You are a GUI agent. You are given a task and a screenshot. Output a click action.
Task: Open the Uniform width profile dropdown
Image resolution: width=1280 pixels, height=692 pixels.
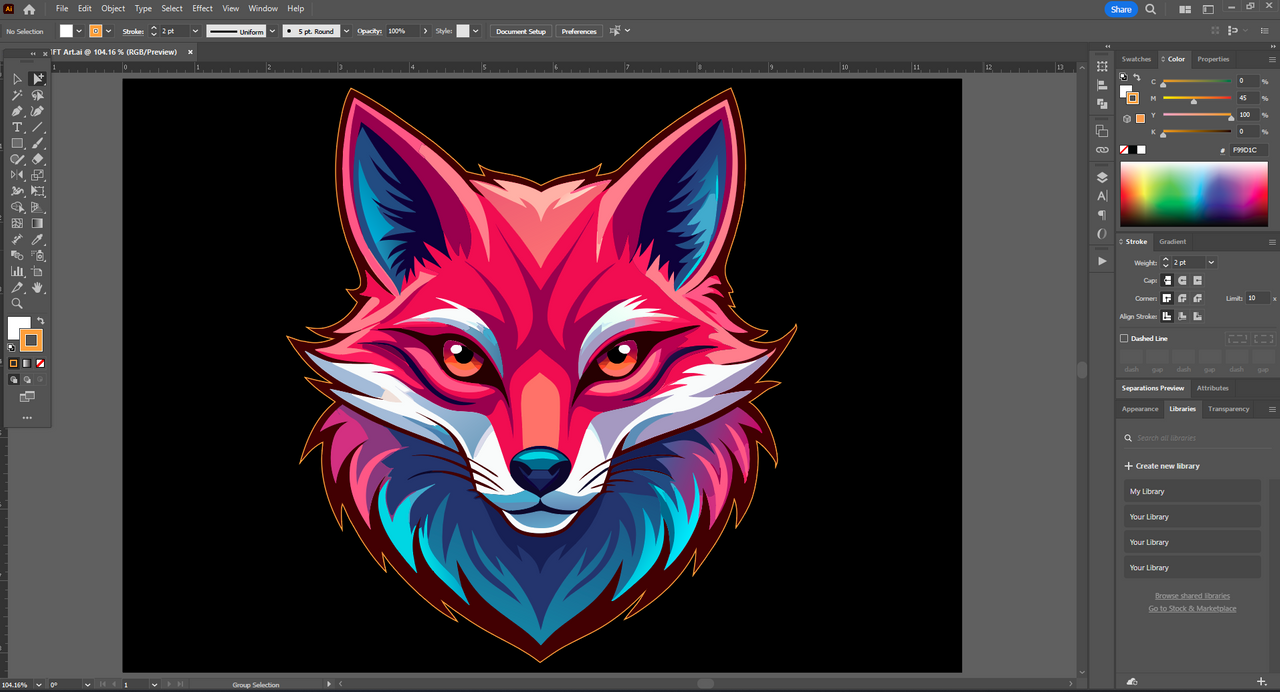coord(272,31)
